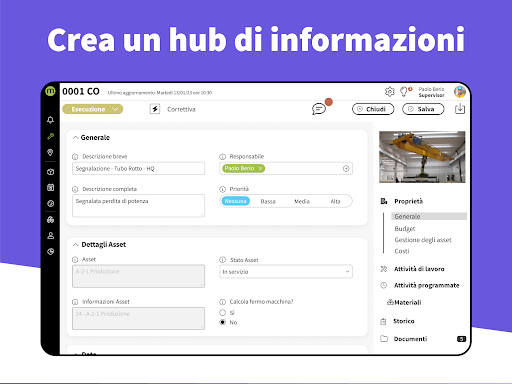Open Documenti section
Viewport: 512px width, 384px height.
click(x=410, y=339)
